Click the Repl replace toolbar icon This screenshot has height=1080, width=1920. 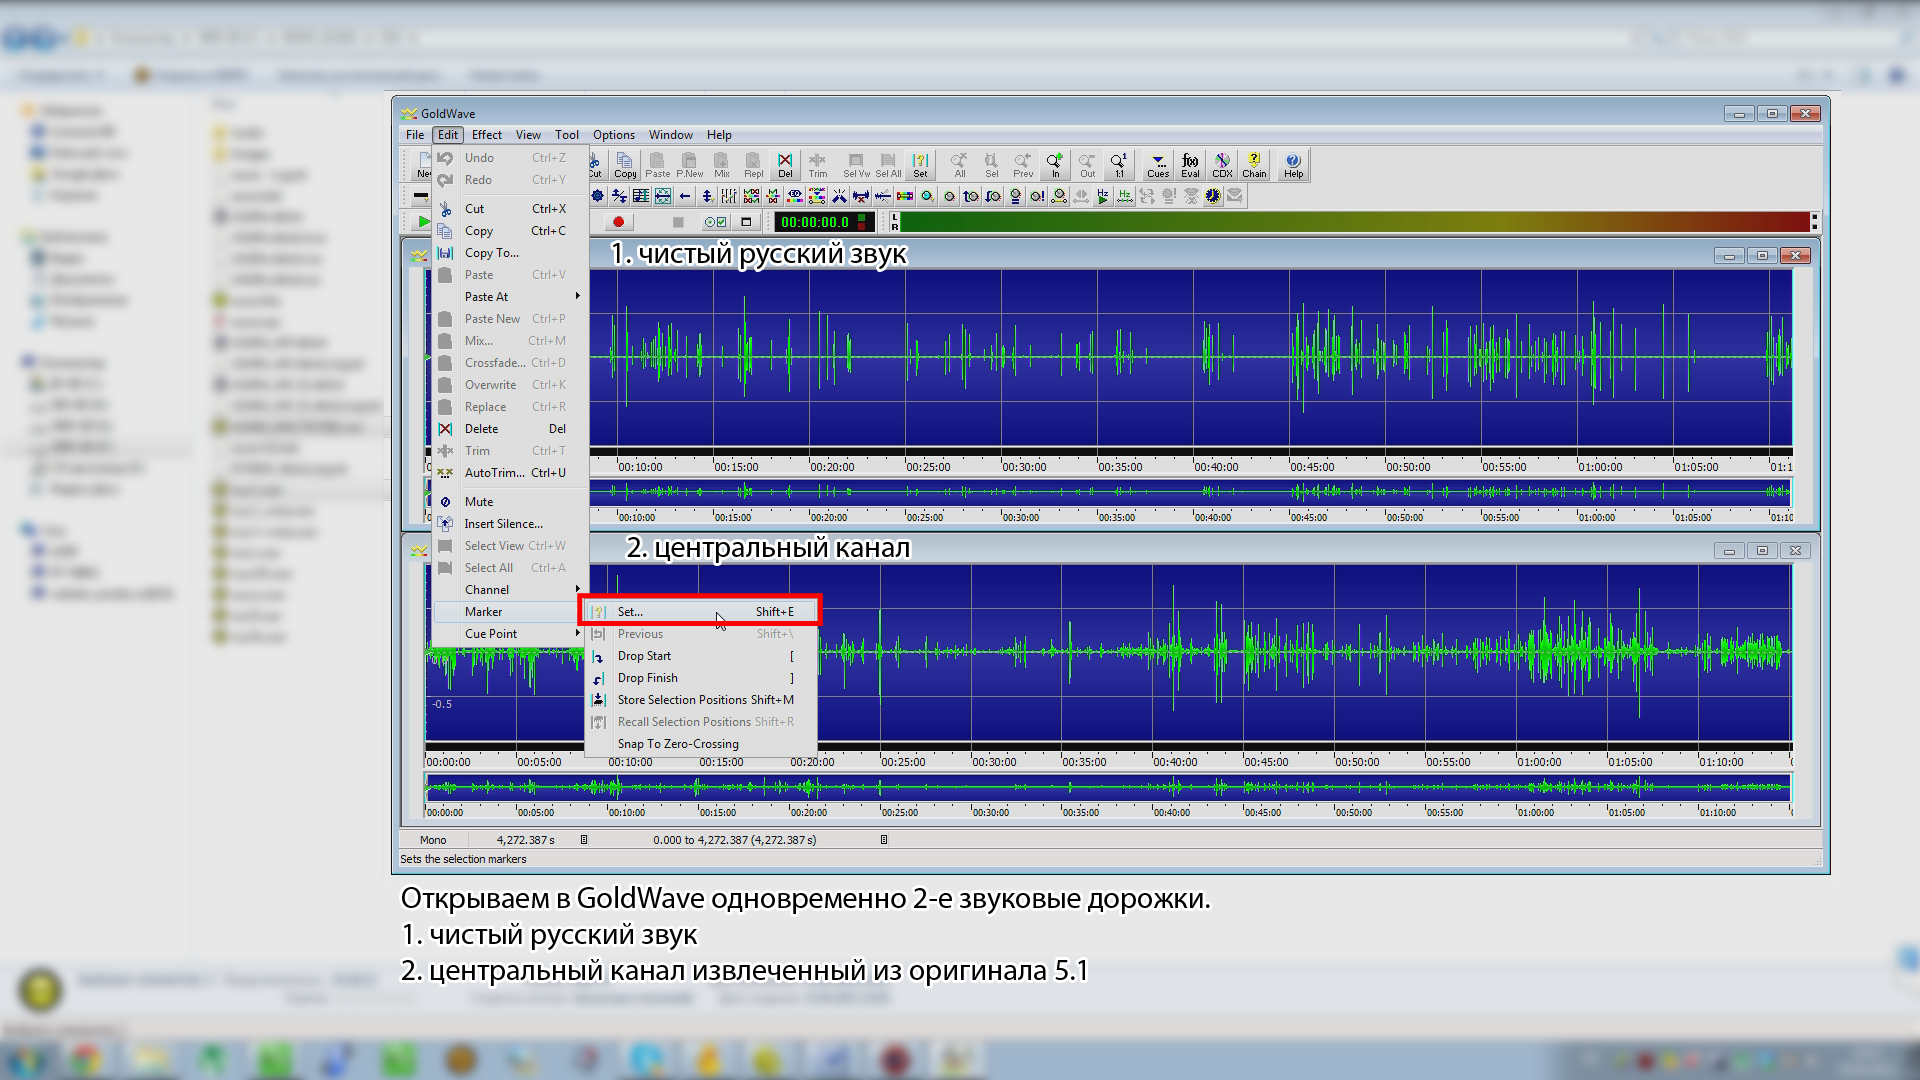(x=753, y=165)
